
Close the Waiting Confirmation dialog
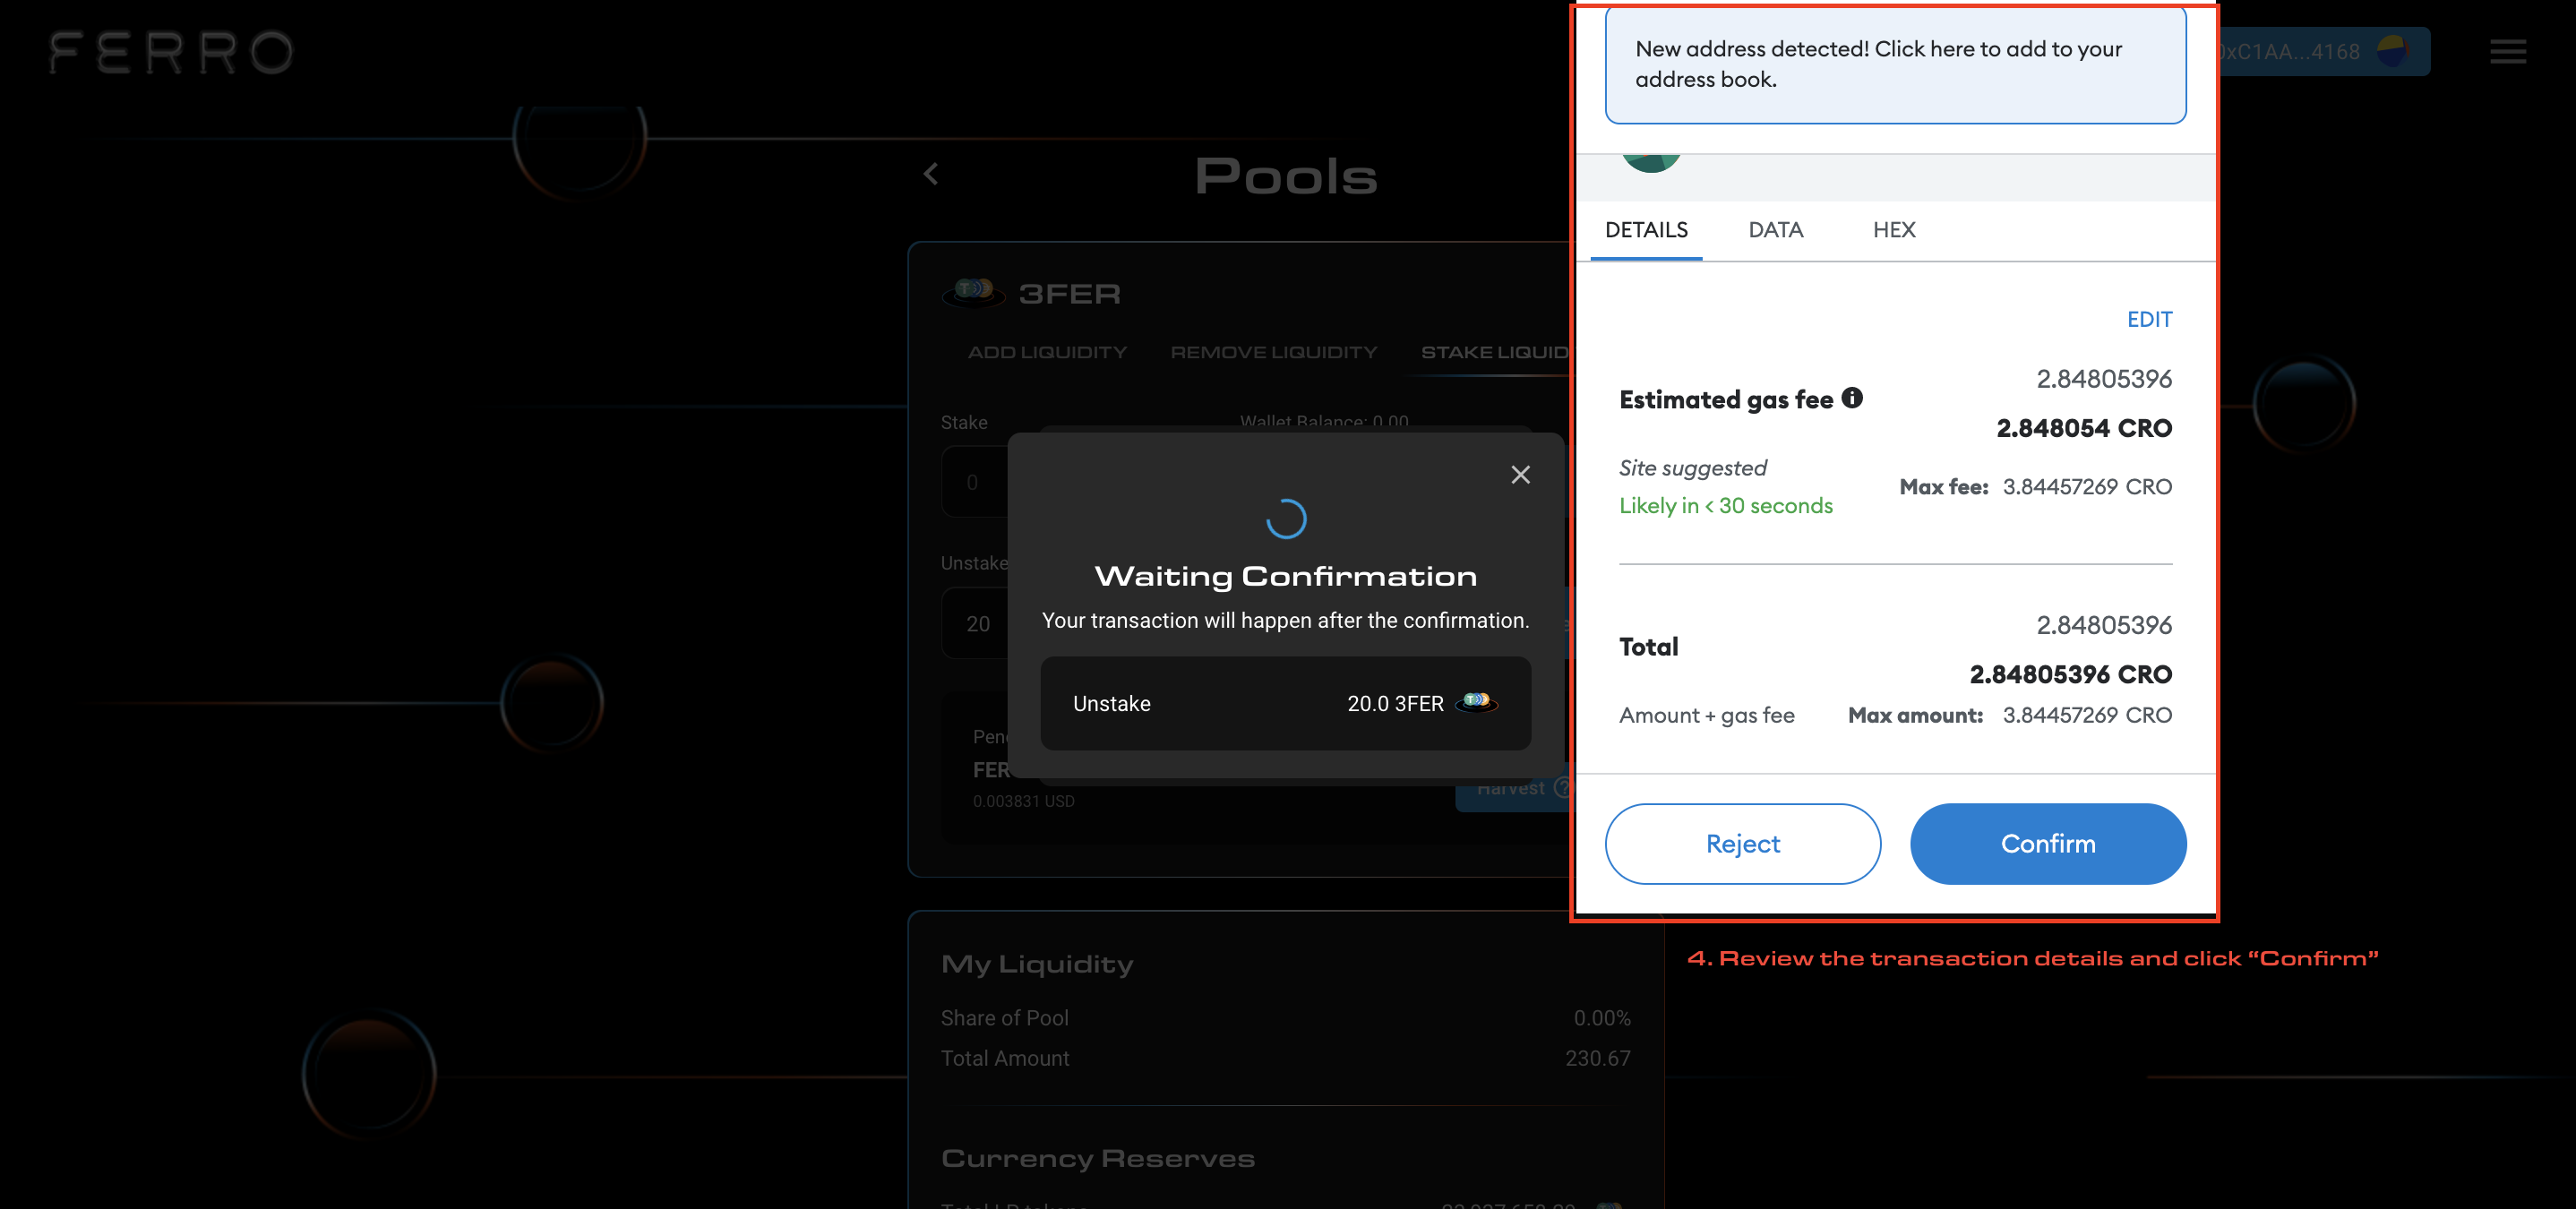pos(1520,474)
